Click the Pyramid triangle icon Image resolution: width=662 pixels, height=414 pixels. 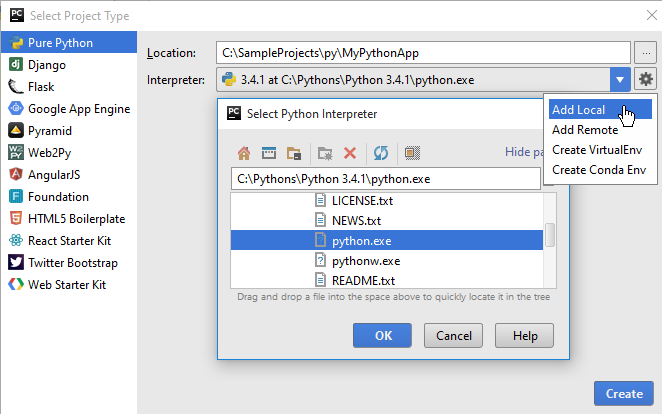click(x=16, y=130)
